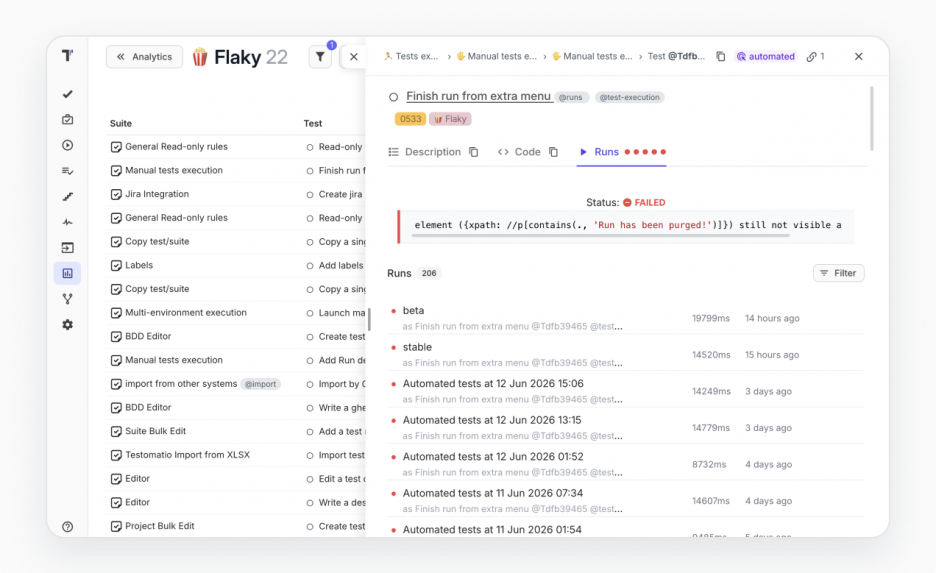Select Testomatio Import from XLSX suite
The width and height of the screenshot is (936, 573).
click(187, 455)
